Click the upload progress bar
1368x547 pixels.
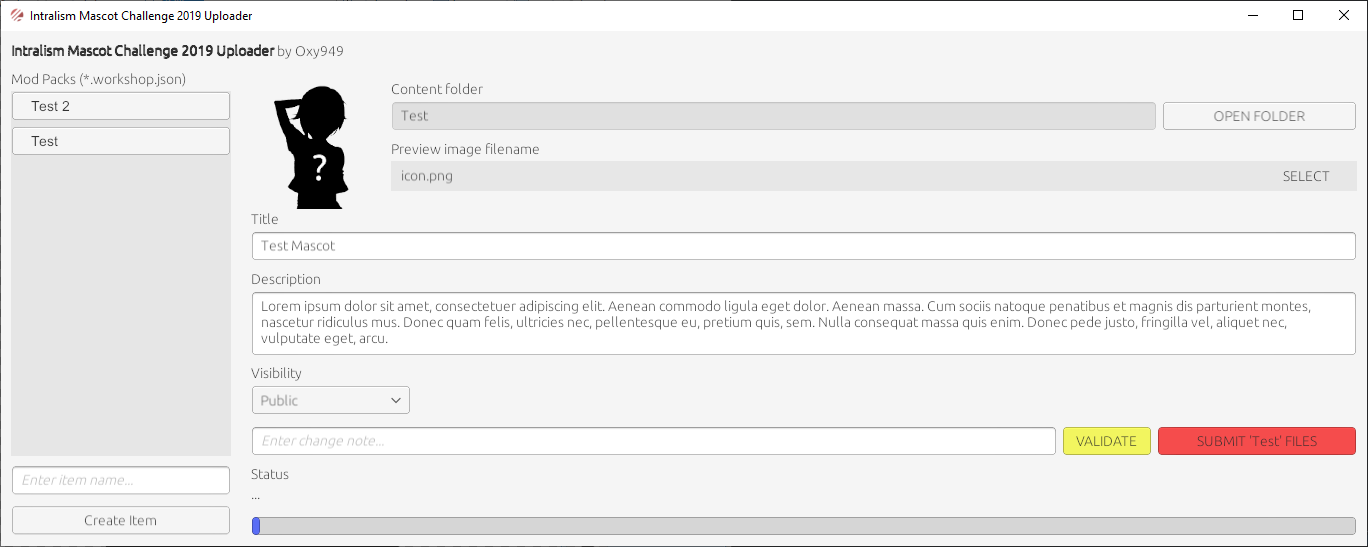pos(804,526)
